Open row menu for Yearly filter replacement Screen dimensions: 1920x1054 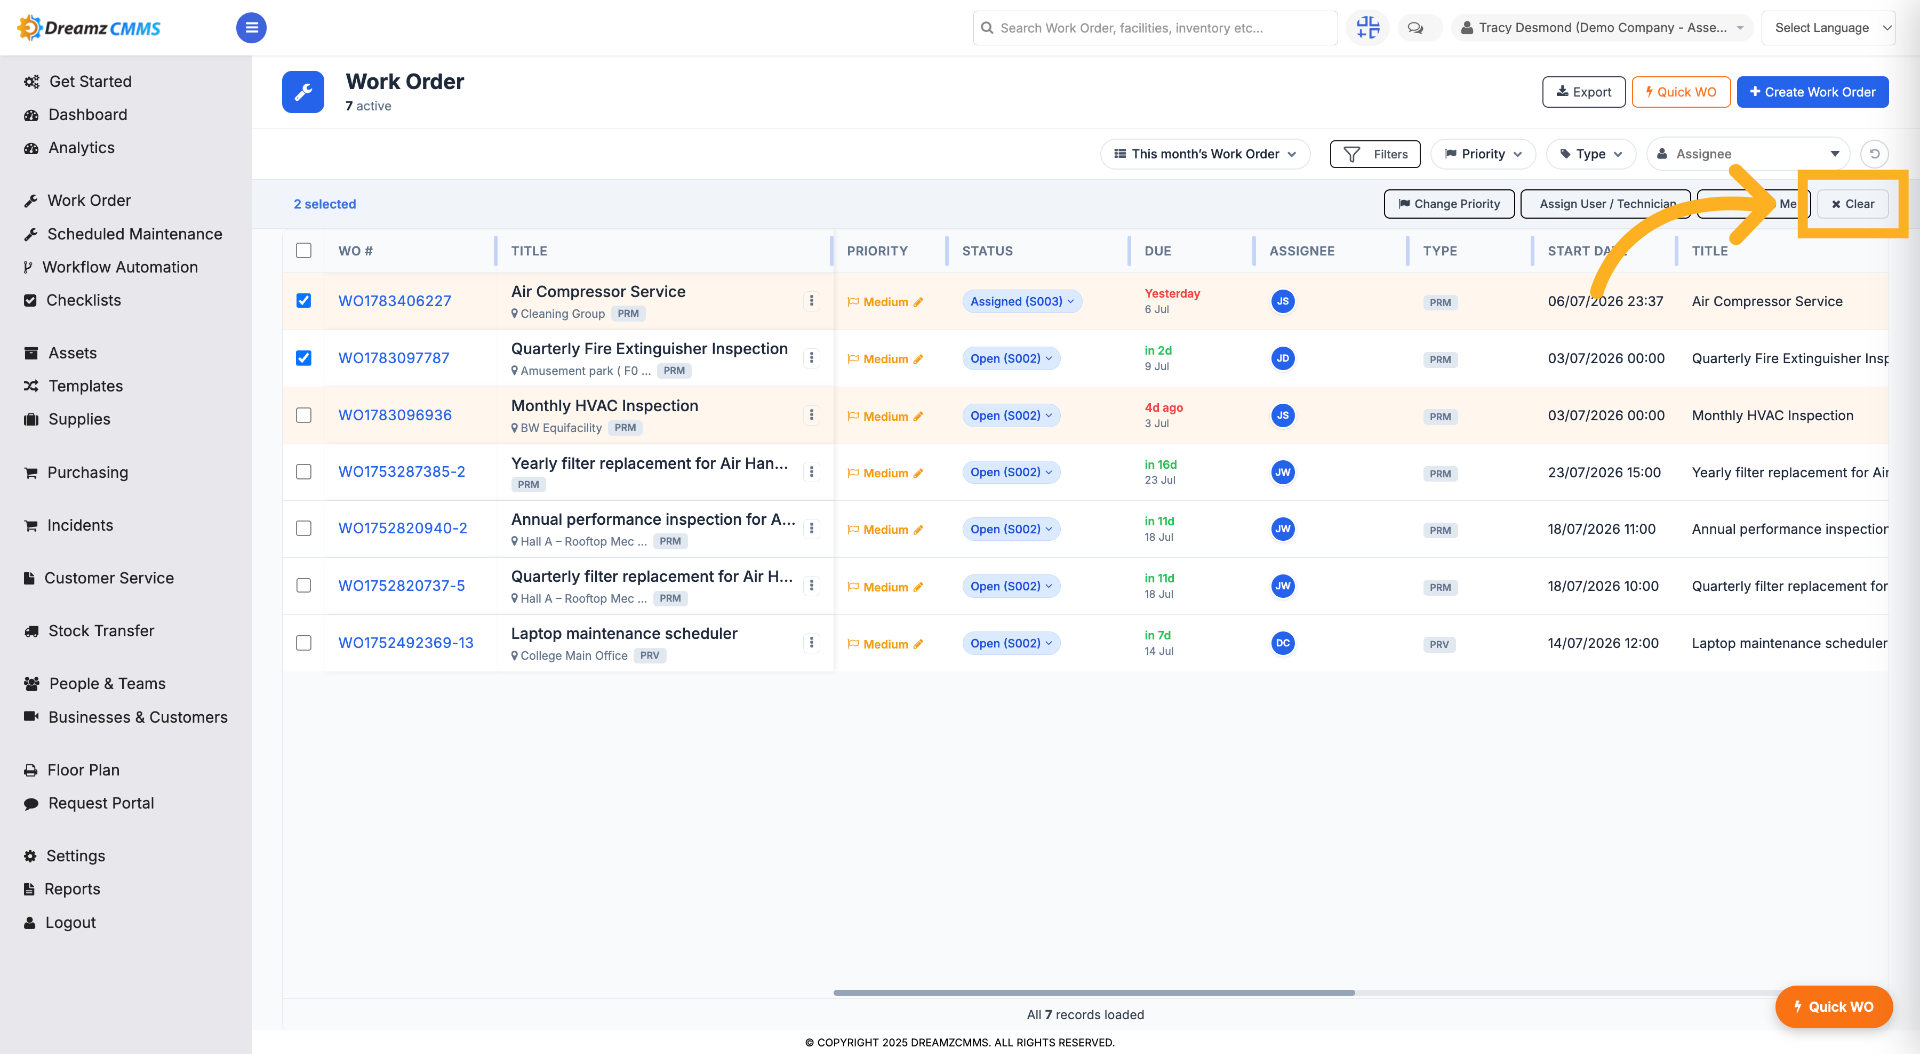[811, 472]
